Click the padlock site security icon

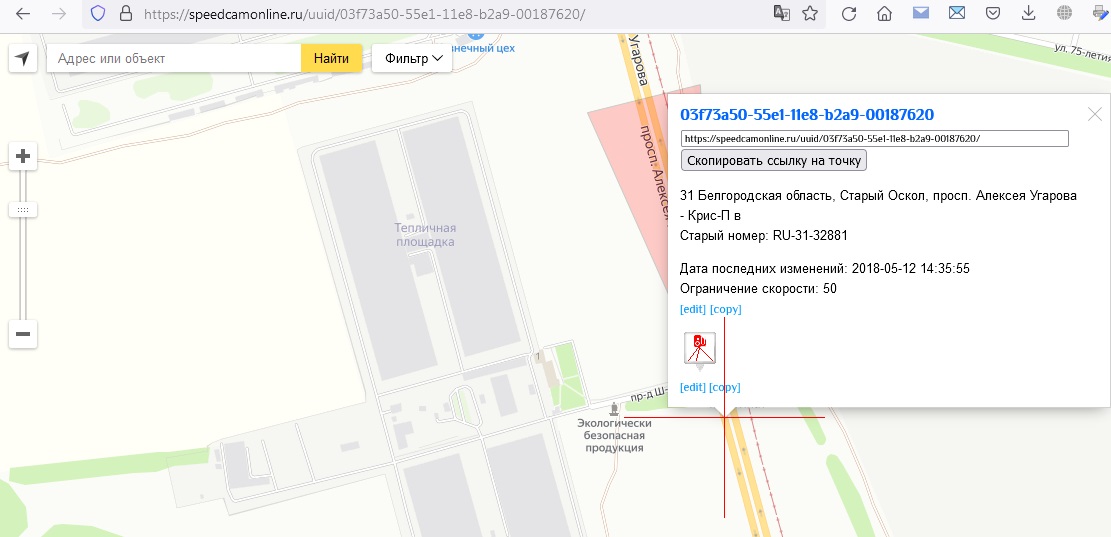tap(125, 14)
